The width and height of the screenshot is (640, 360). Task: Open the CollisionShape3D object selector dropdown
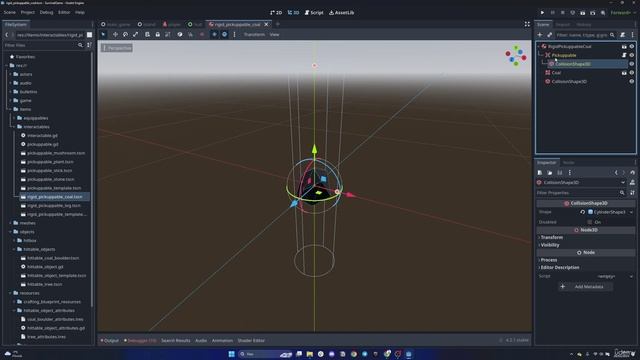pyautogui.click(x=581, y=182)
